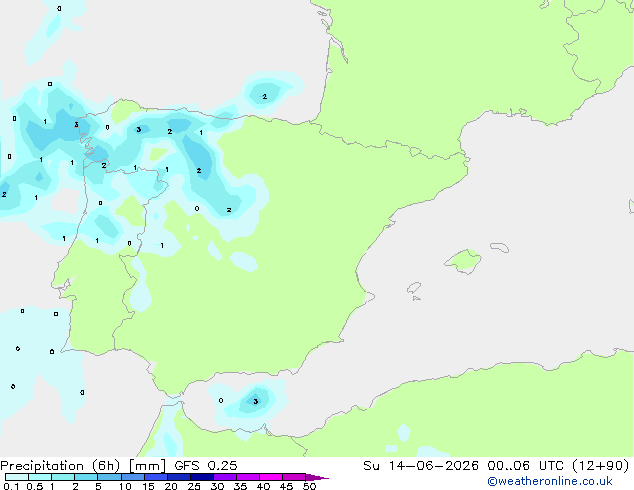The height and width of the screenshot is (490, 634).
Task: Pick the violet legend swatch for 30–35 mm
Action: click(x=225, y=477)
